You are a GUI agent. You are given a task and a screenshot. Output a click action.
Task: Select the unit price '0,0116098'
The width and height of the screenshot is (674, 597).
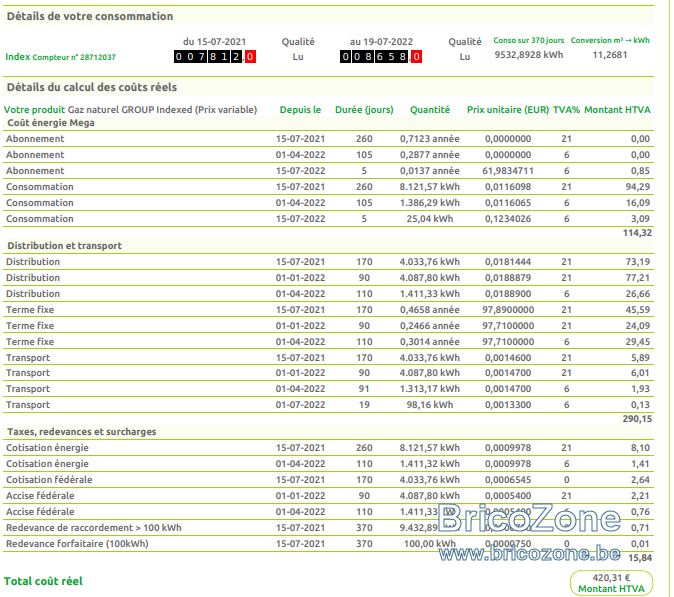pyautogui.click(x=508, y=187)
